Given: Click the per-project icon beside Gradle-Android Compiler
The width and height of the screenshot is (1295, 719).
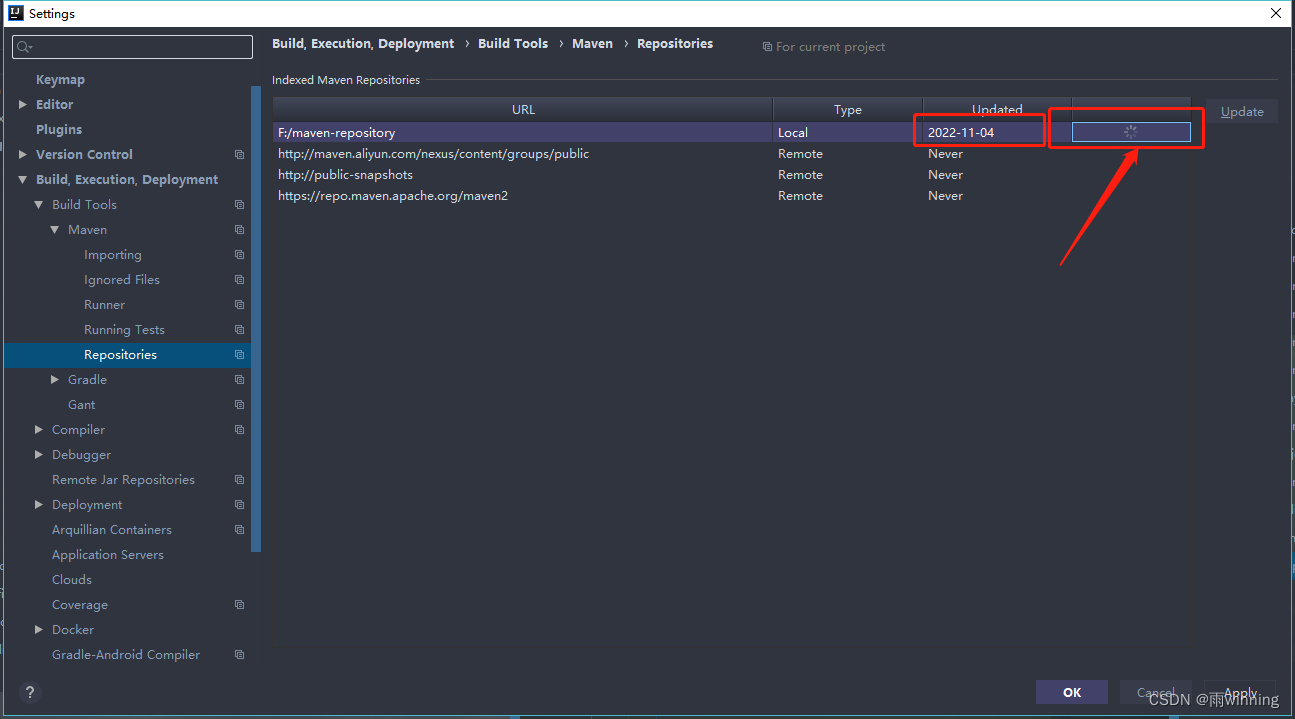Looking at the screenshot, I should click(239, 655).
